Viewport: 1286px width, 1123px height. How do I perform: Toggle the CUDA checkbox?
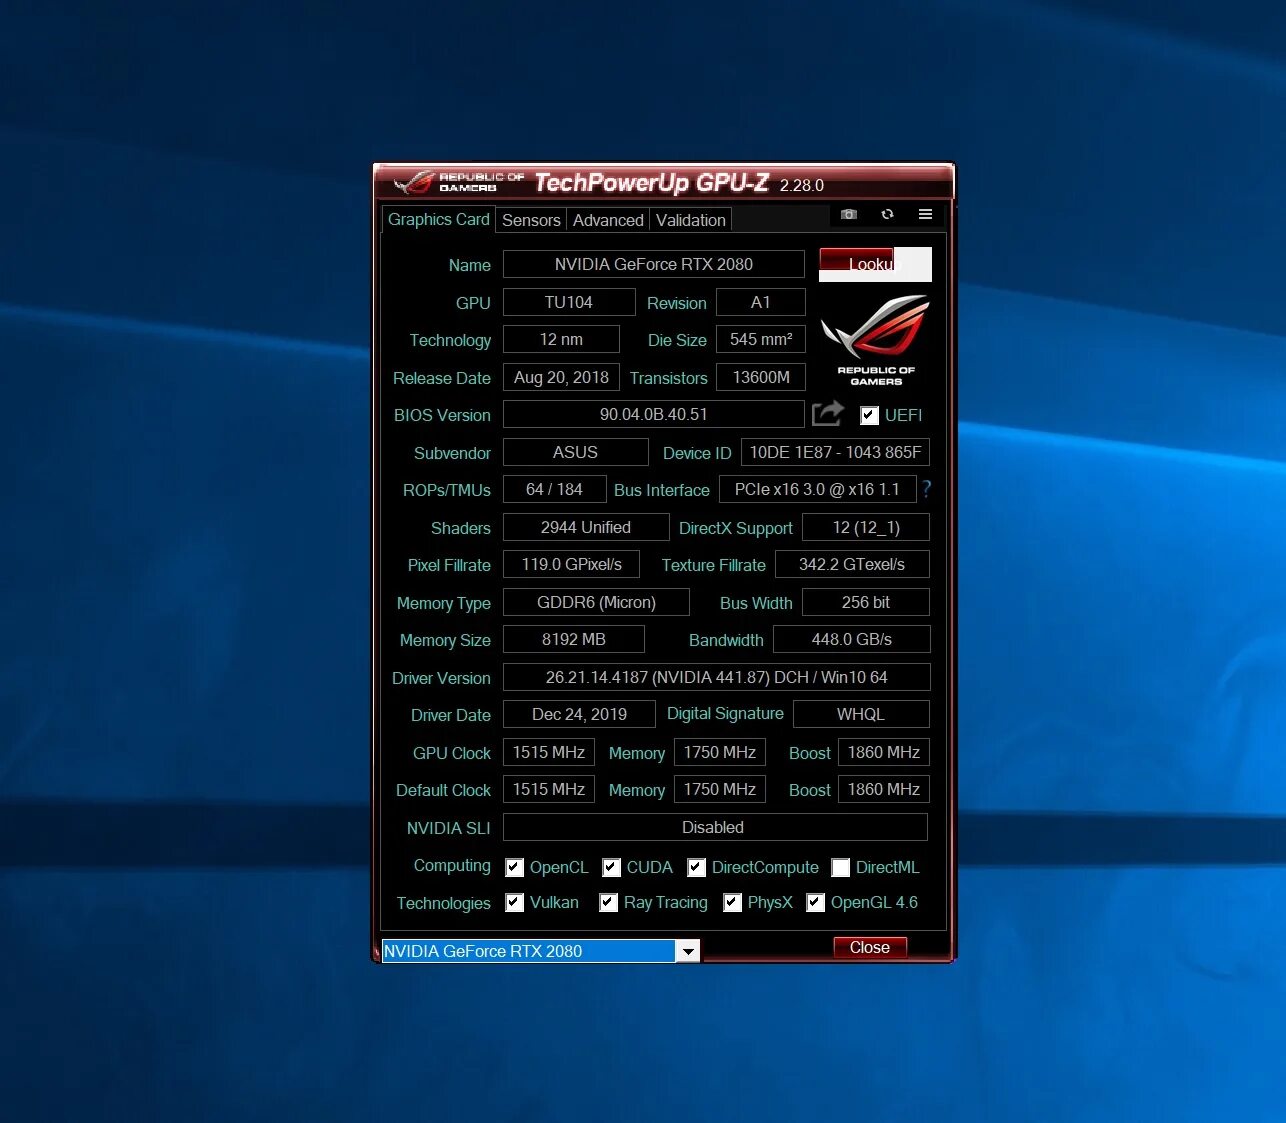point(611,867)
